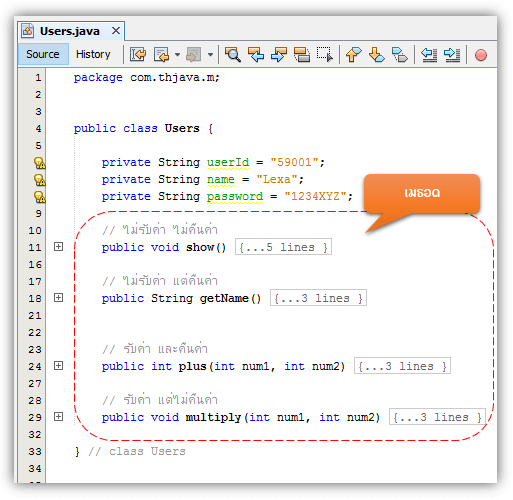Toggle Rectangular Selection icon
Viewport: 513px width, 500px height.
click(x=325, y=54)
